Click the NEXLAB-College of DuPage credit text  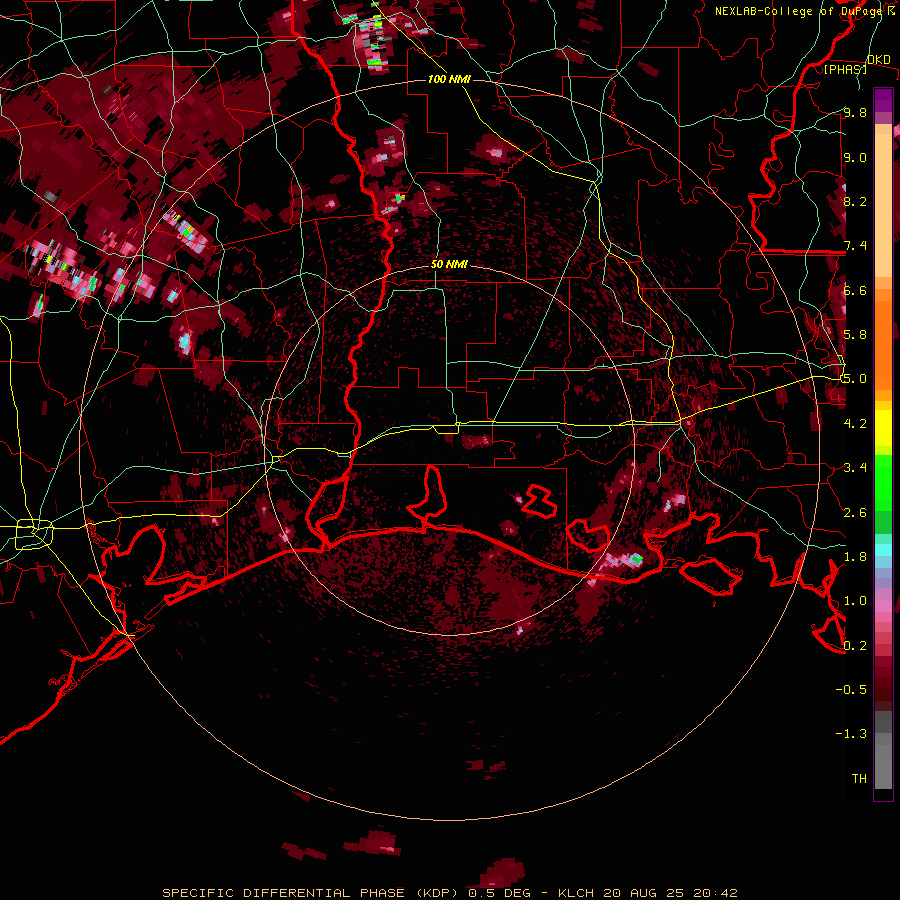pyautogui.click(x=799, y=11)
